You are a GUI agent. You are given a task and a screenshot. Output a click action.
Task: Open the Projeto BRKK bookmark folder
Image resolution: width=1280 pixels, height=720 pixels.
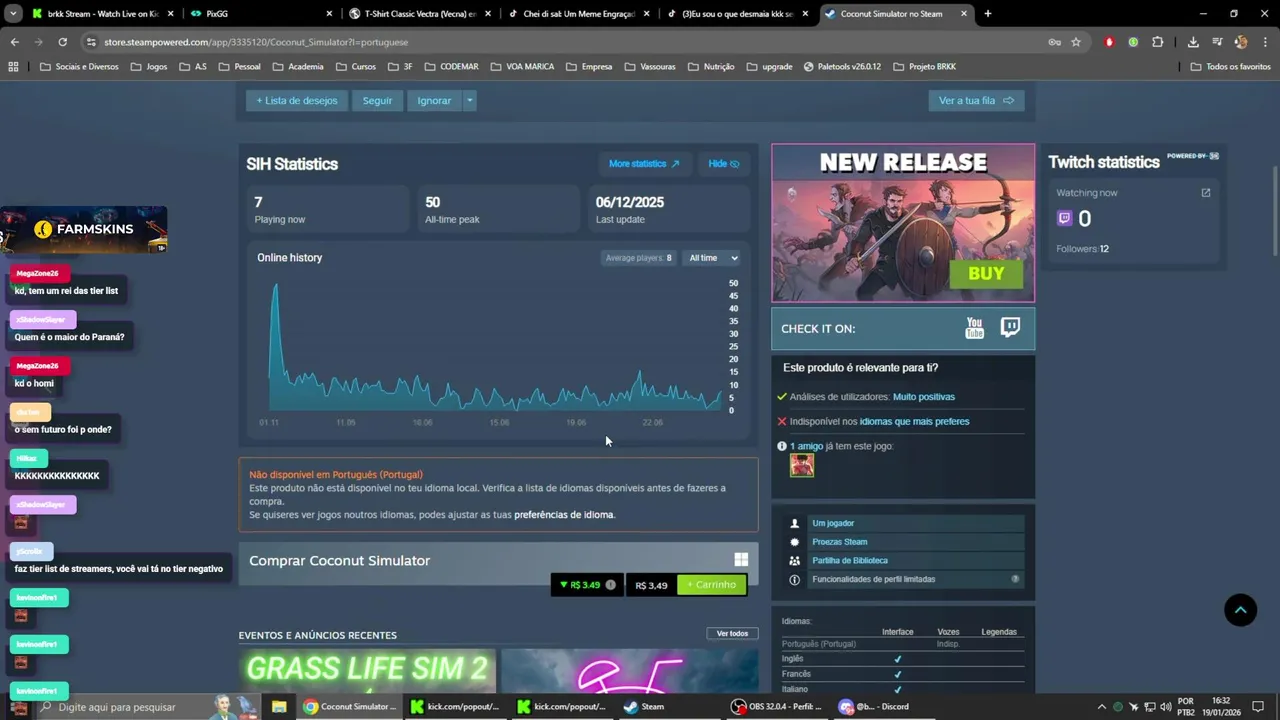coord(924,67)
